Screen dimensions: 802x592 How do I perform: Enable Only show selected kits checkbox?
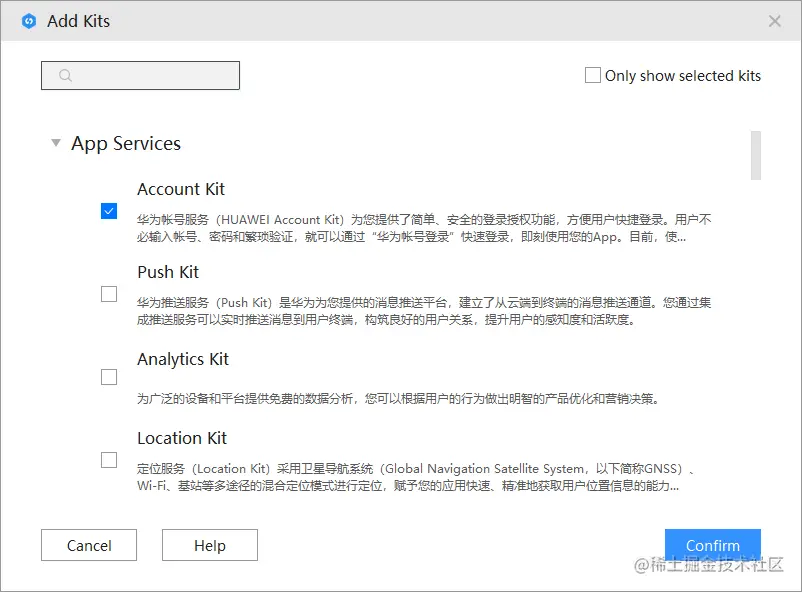[592, 75]
